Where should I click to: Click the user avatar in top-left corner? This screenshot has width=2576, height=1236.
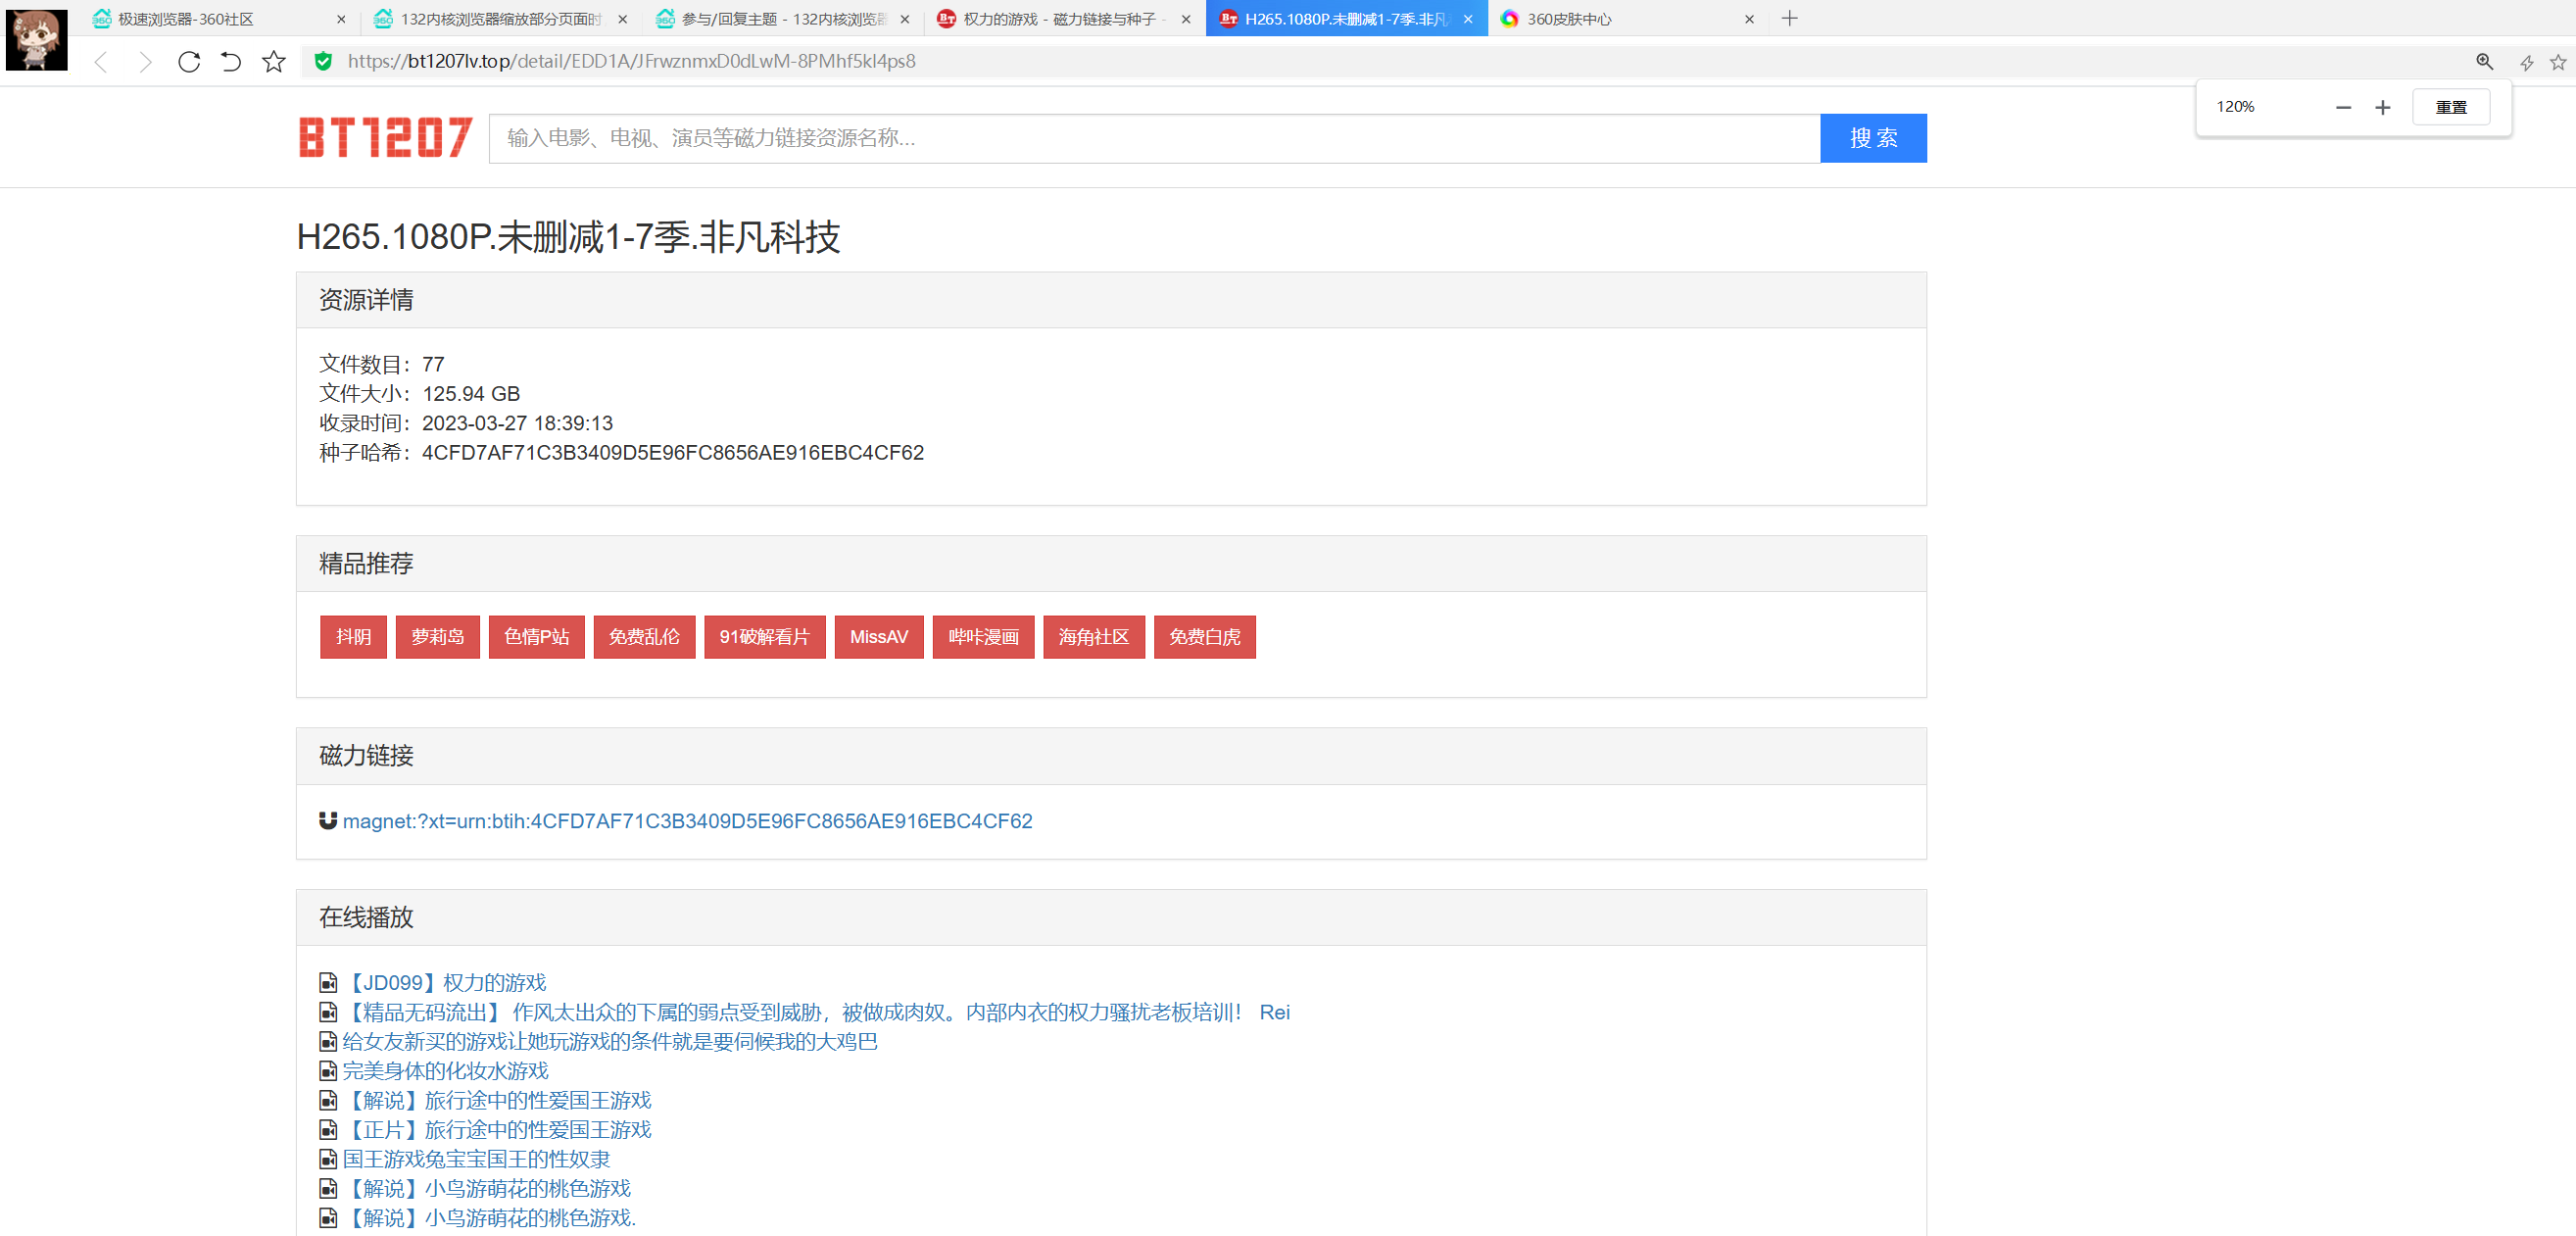point(37,40)
